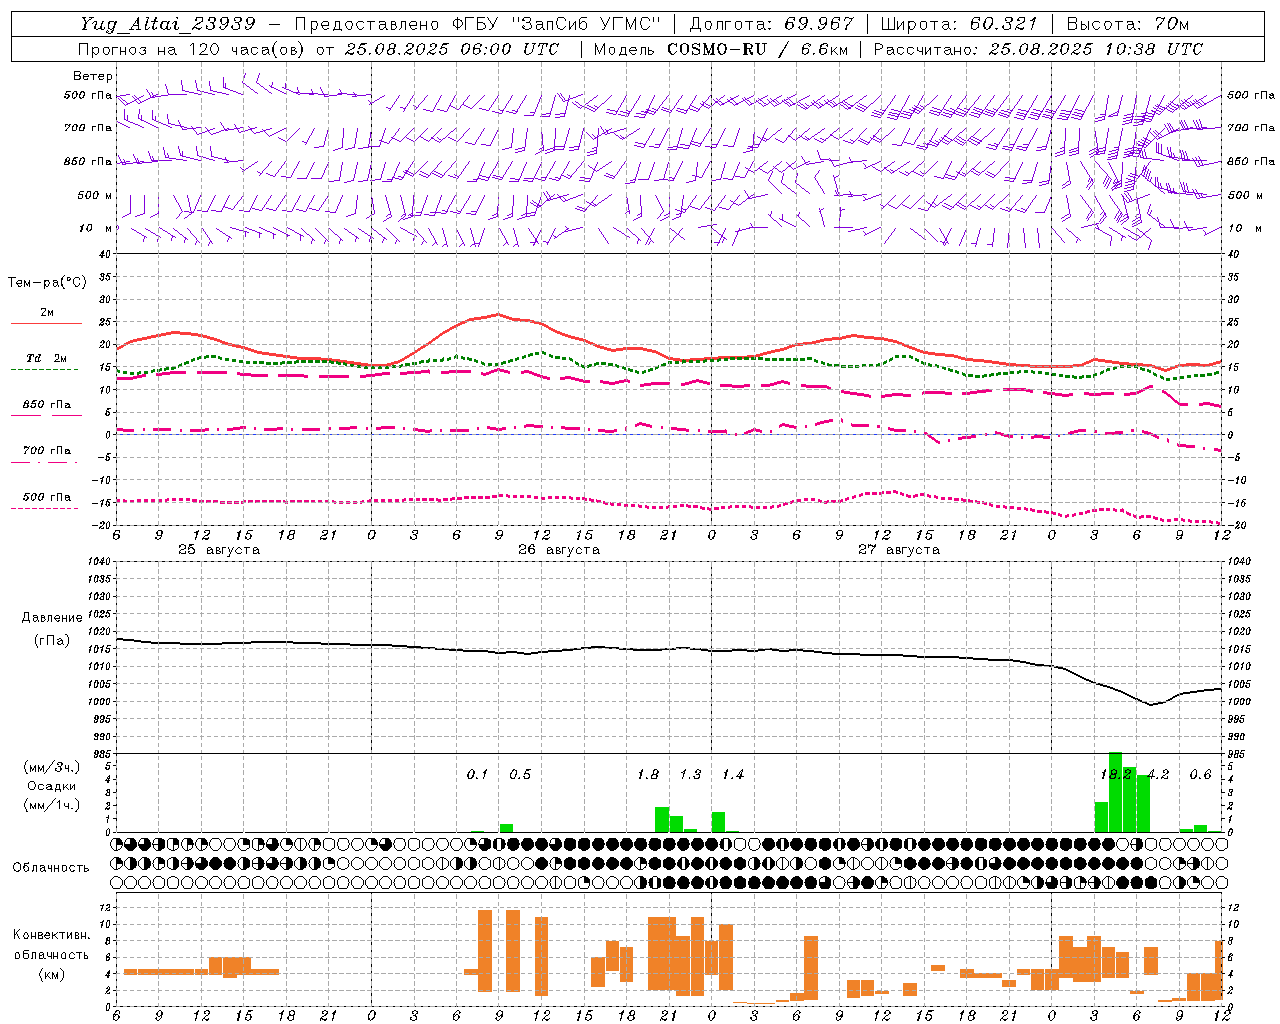Click the 4.2 precipitation amount
The image size is (1280, 1024).
[x=1158, y=775]
